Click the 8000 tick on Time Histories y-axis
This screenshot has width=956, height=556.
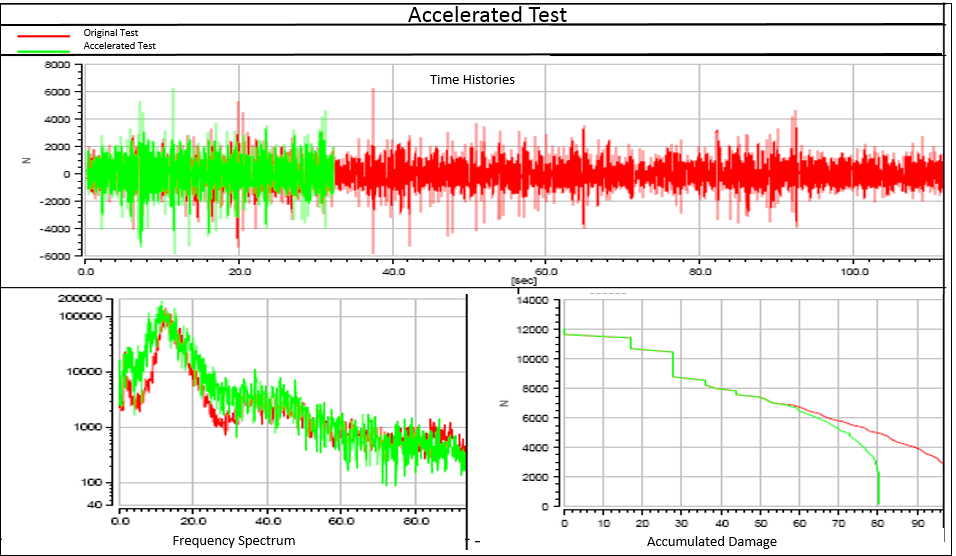(x=57, y=65)
